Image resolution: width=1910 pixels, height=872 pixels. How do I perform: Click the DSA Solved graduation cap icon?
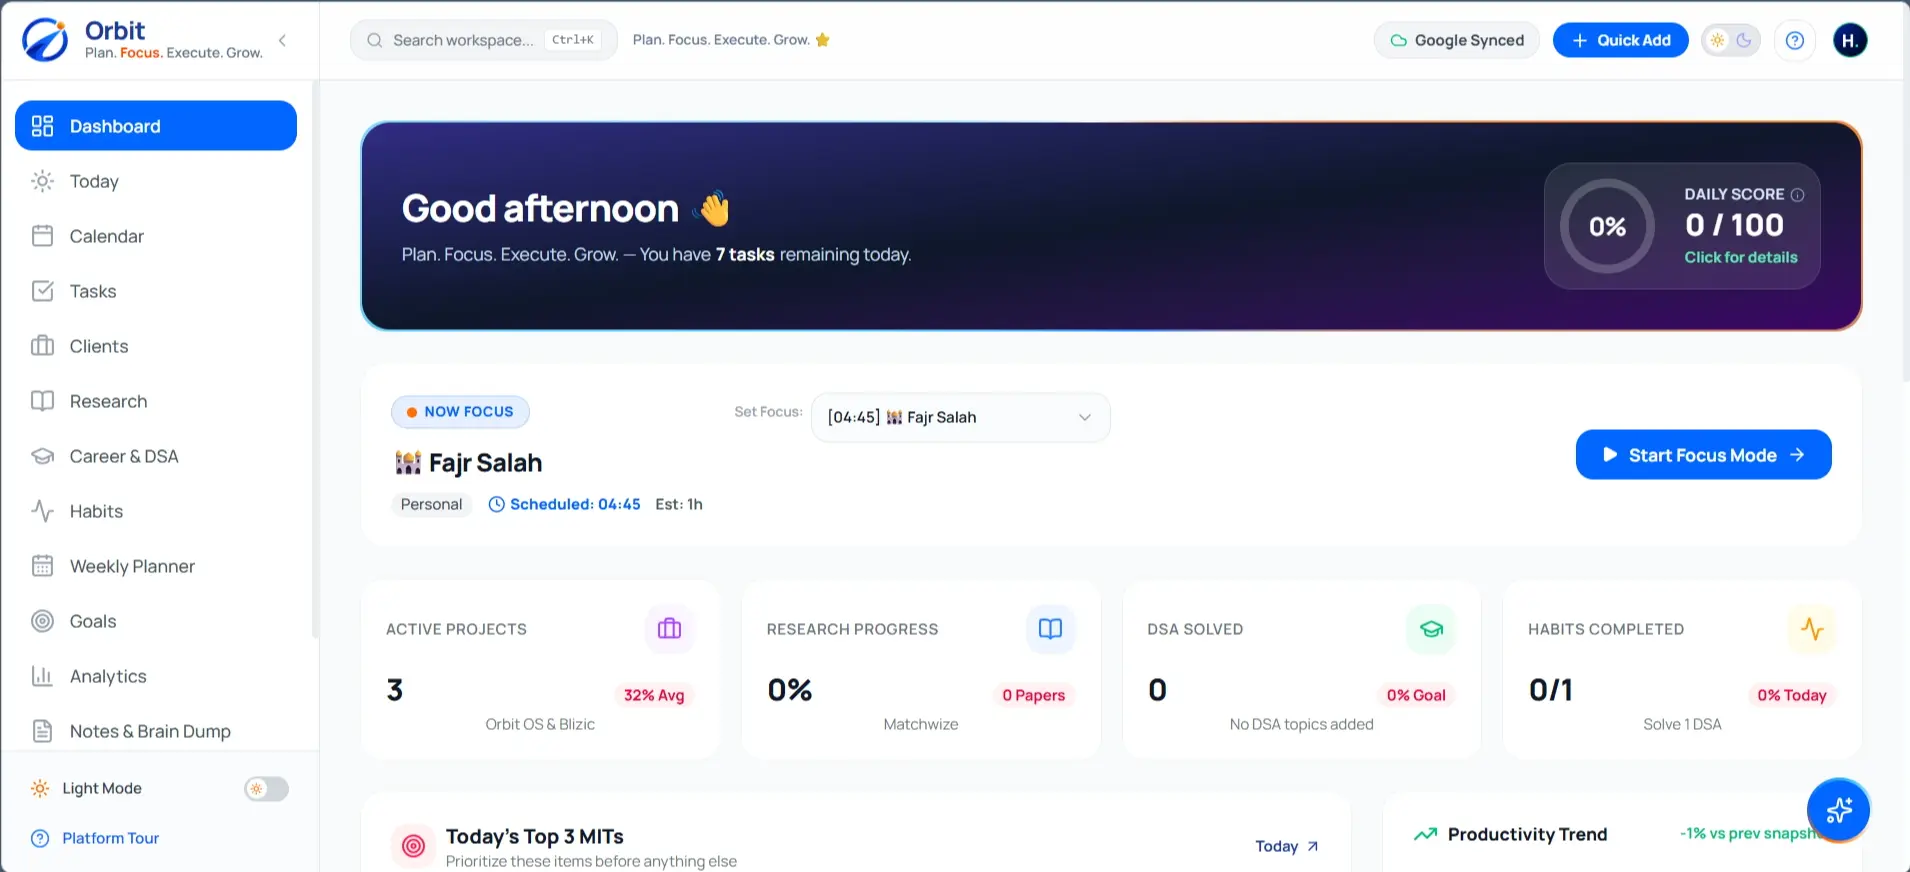click(1431, 629)
